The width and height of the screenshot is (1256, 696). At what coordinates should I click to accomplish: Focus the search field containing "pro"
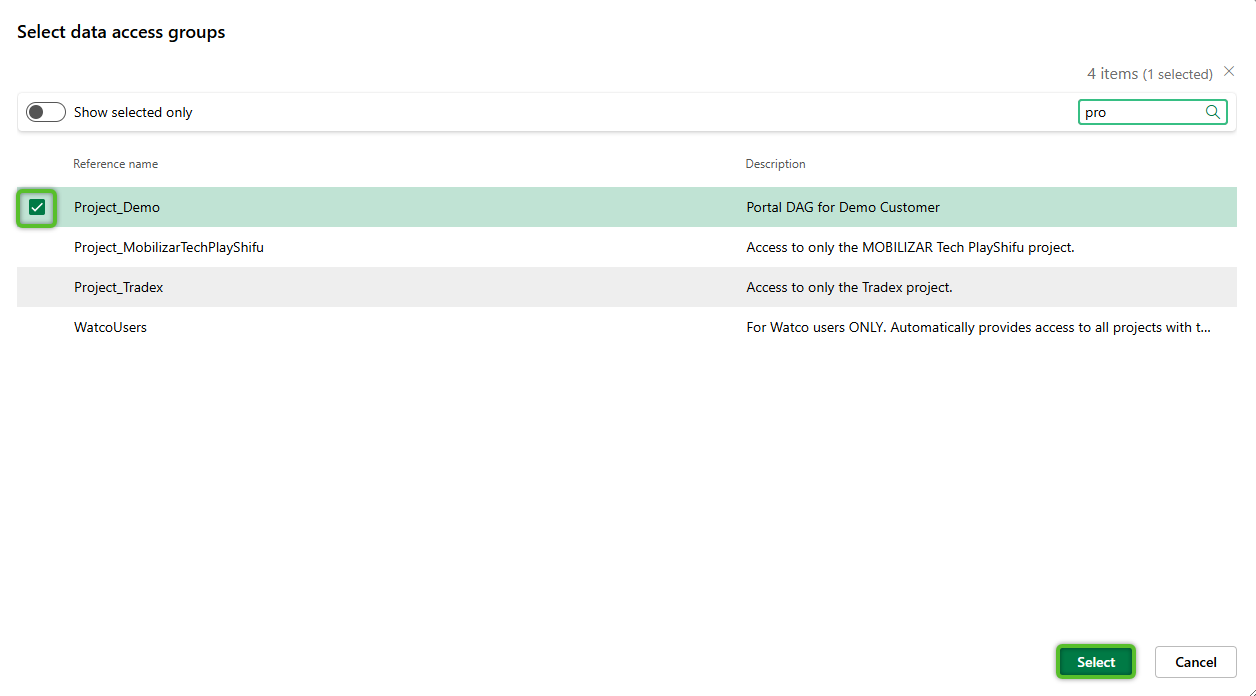(1140, 112)
